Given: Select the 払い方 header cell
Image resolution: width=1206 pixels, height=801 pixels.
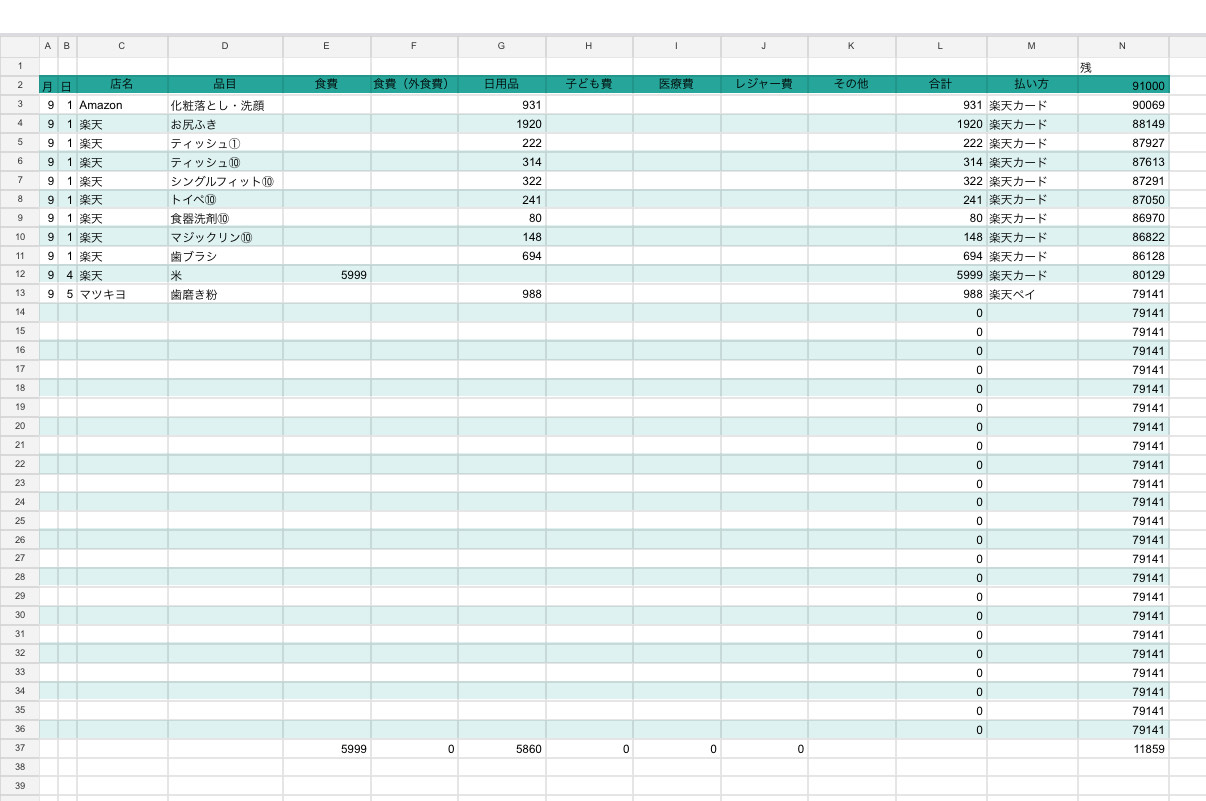Looking at the screenshot, I should click(x=1031, y=85).
